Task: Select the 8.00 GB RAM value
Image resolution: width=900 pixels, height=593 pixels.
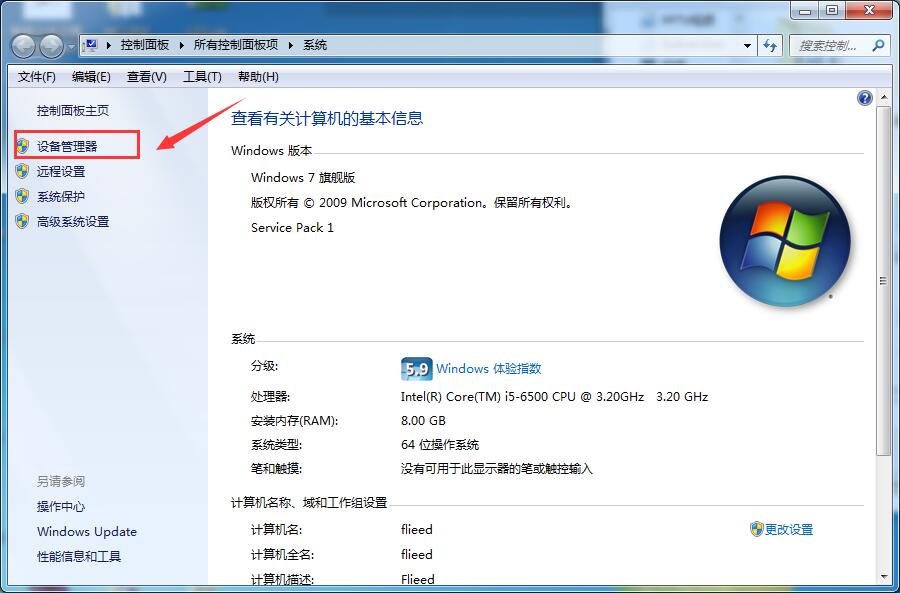Action: (x=423, y=421)
